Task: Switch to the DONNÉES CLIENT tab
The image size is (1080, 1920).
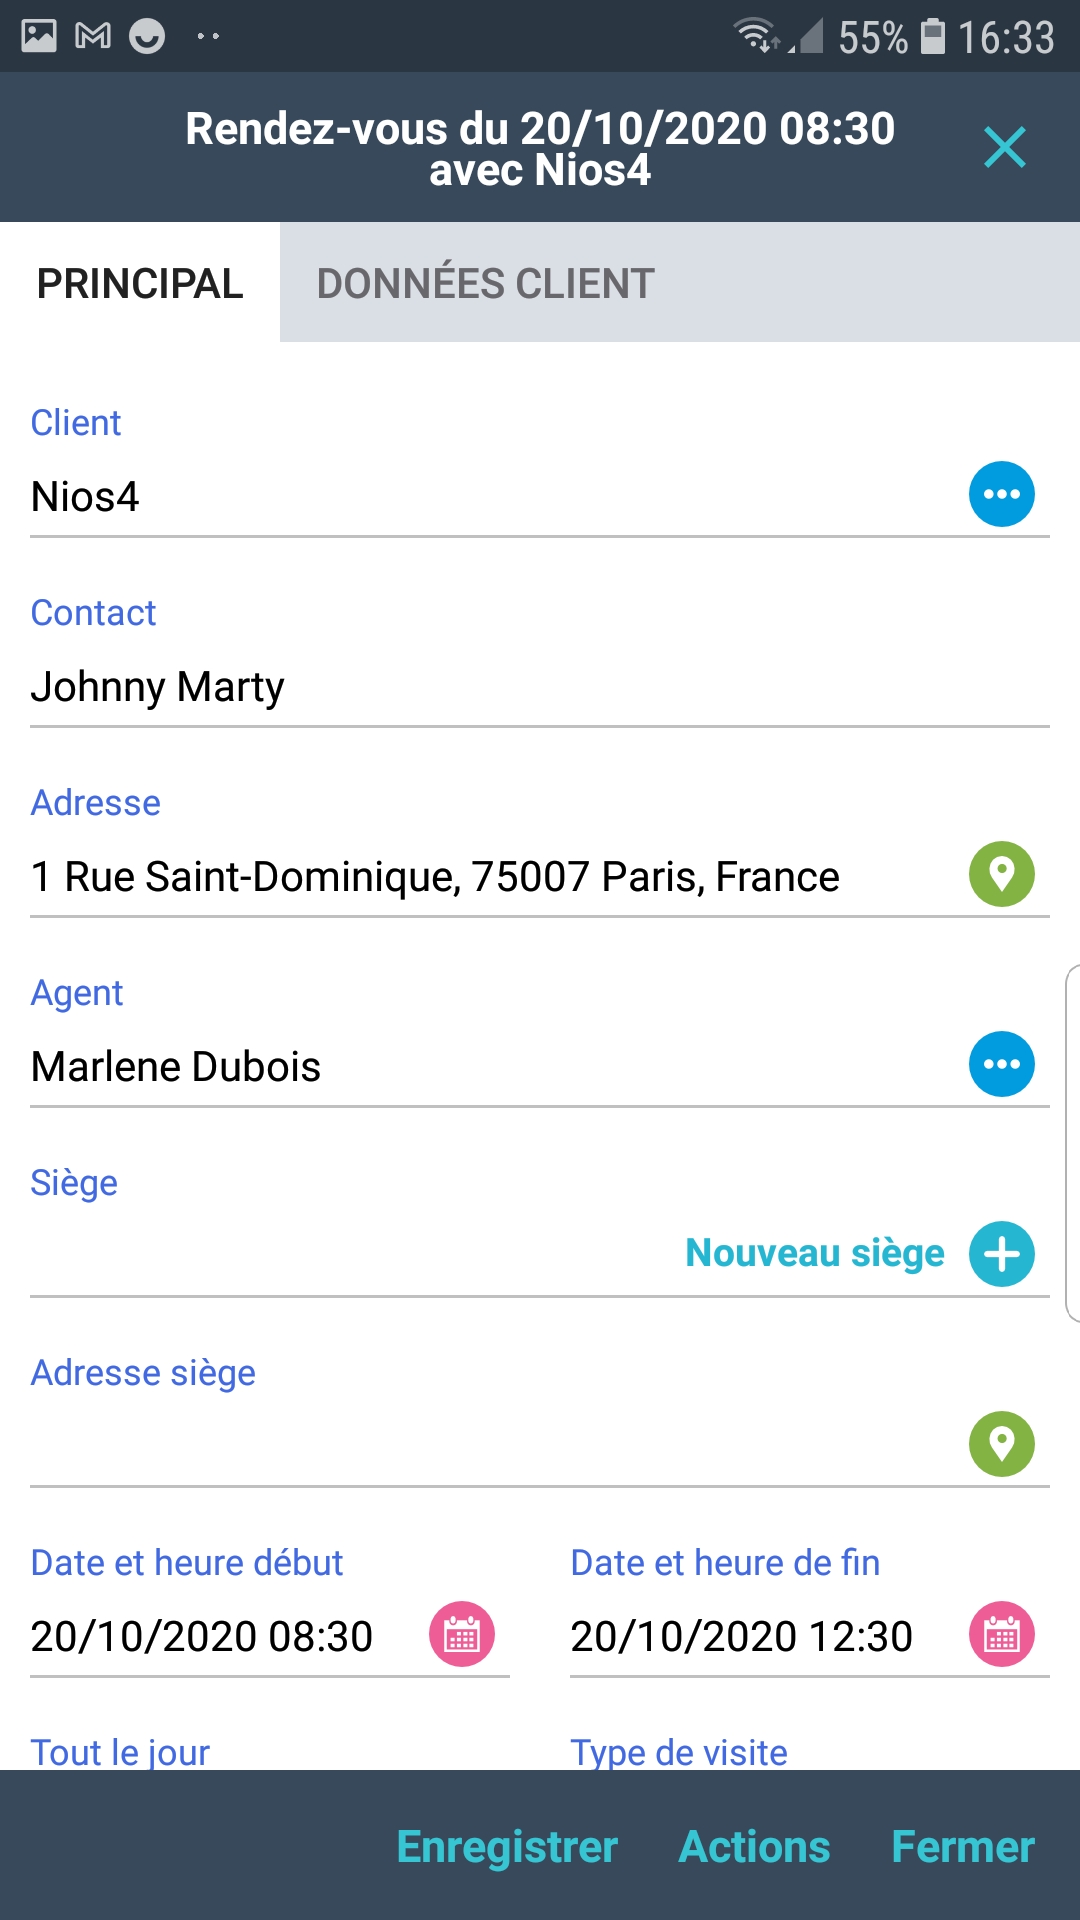Action: point(485,284)
